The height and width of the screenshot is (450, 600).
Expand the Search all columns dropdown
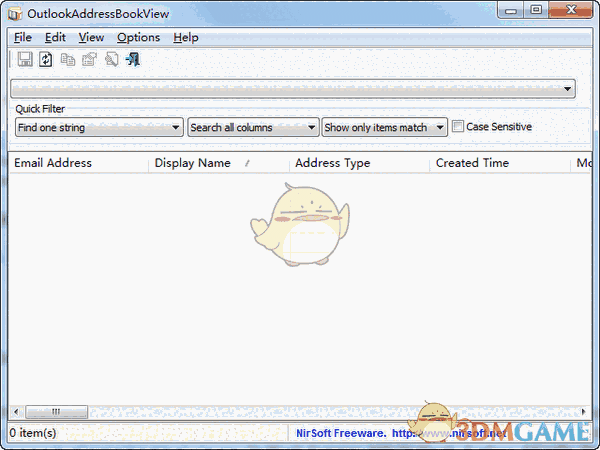click(x=253, y=127)
